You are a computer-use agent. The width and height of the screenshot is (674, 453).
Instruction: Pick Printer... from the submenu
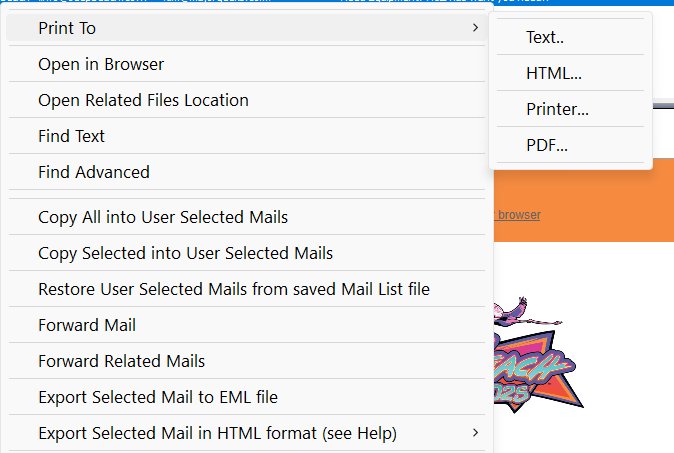coord(557,109)
